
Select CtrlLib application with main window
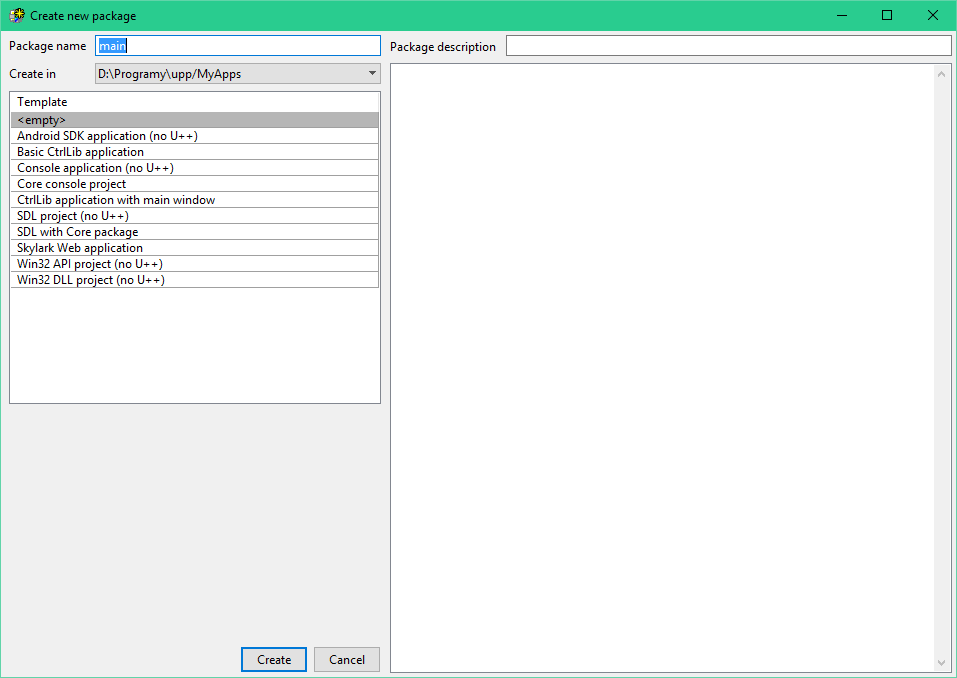coord(194,200)
